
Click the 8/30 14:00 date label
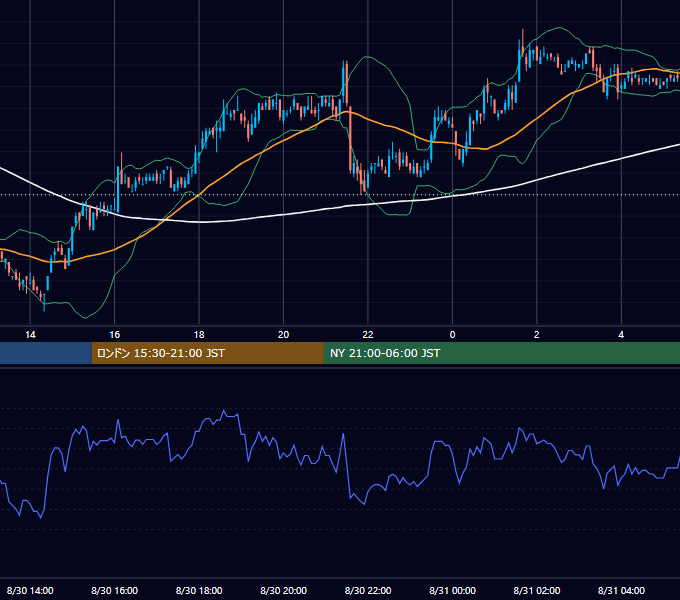(x=30, y=590)
